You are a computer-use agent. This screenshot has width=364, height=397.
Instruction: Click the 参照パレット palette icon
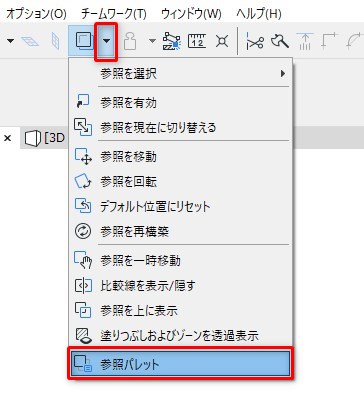[x=83, y=364]
